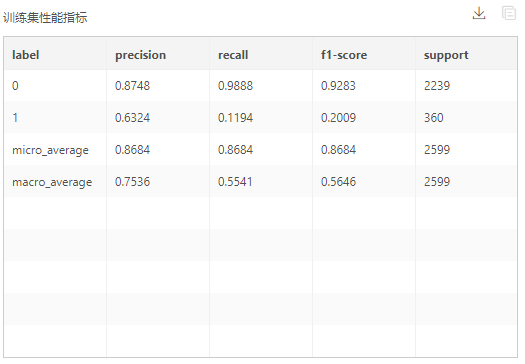The image size is (525, 364).
Task: Select micro_average f1-score 0.8684
Action: 338,150
